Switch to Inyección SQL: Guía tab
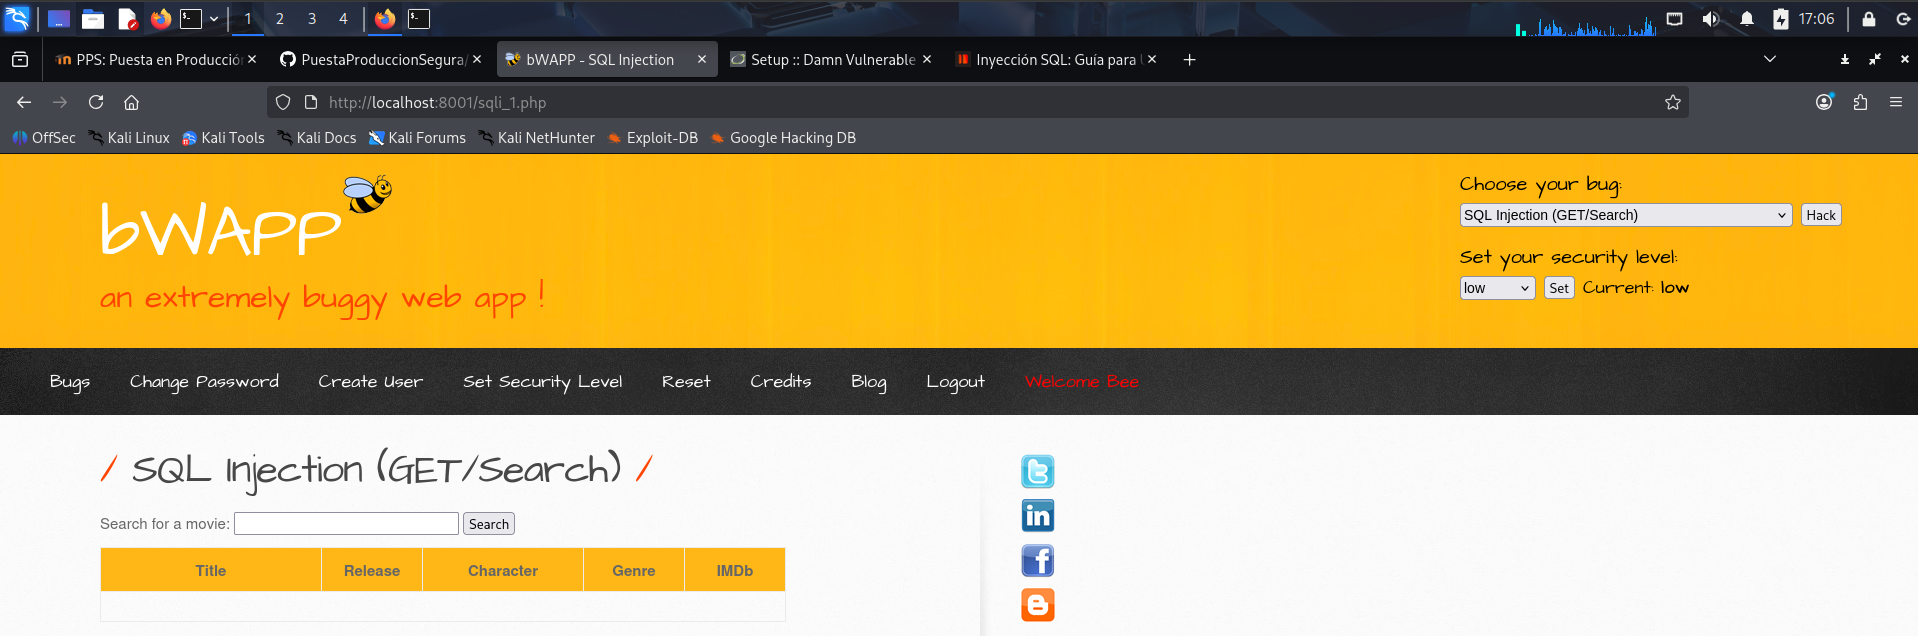This screenshot has width=1918, height=636. tap(1056, 60)
